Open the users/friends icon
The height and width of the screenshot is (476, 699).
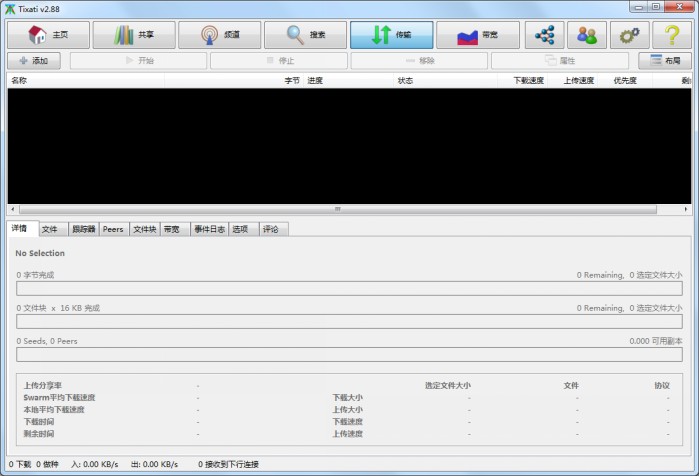point(587,35)
